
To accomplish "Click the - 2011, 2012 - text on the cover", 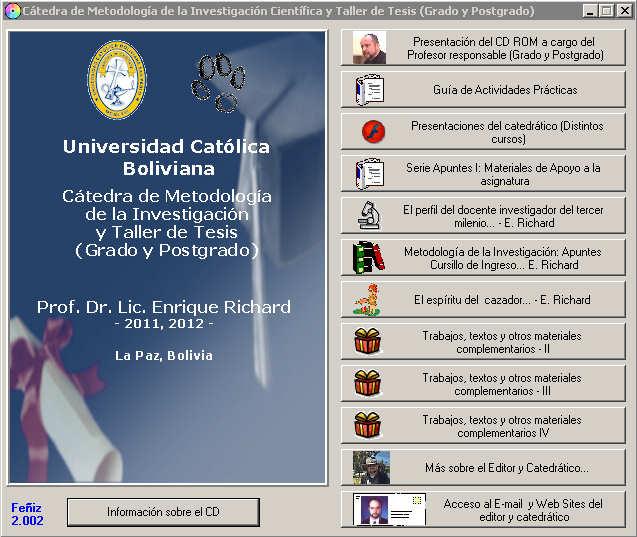I will click(164, 324).
